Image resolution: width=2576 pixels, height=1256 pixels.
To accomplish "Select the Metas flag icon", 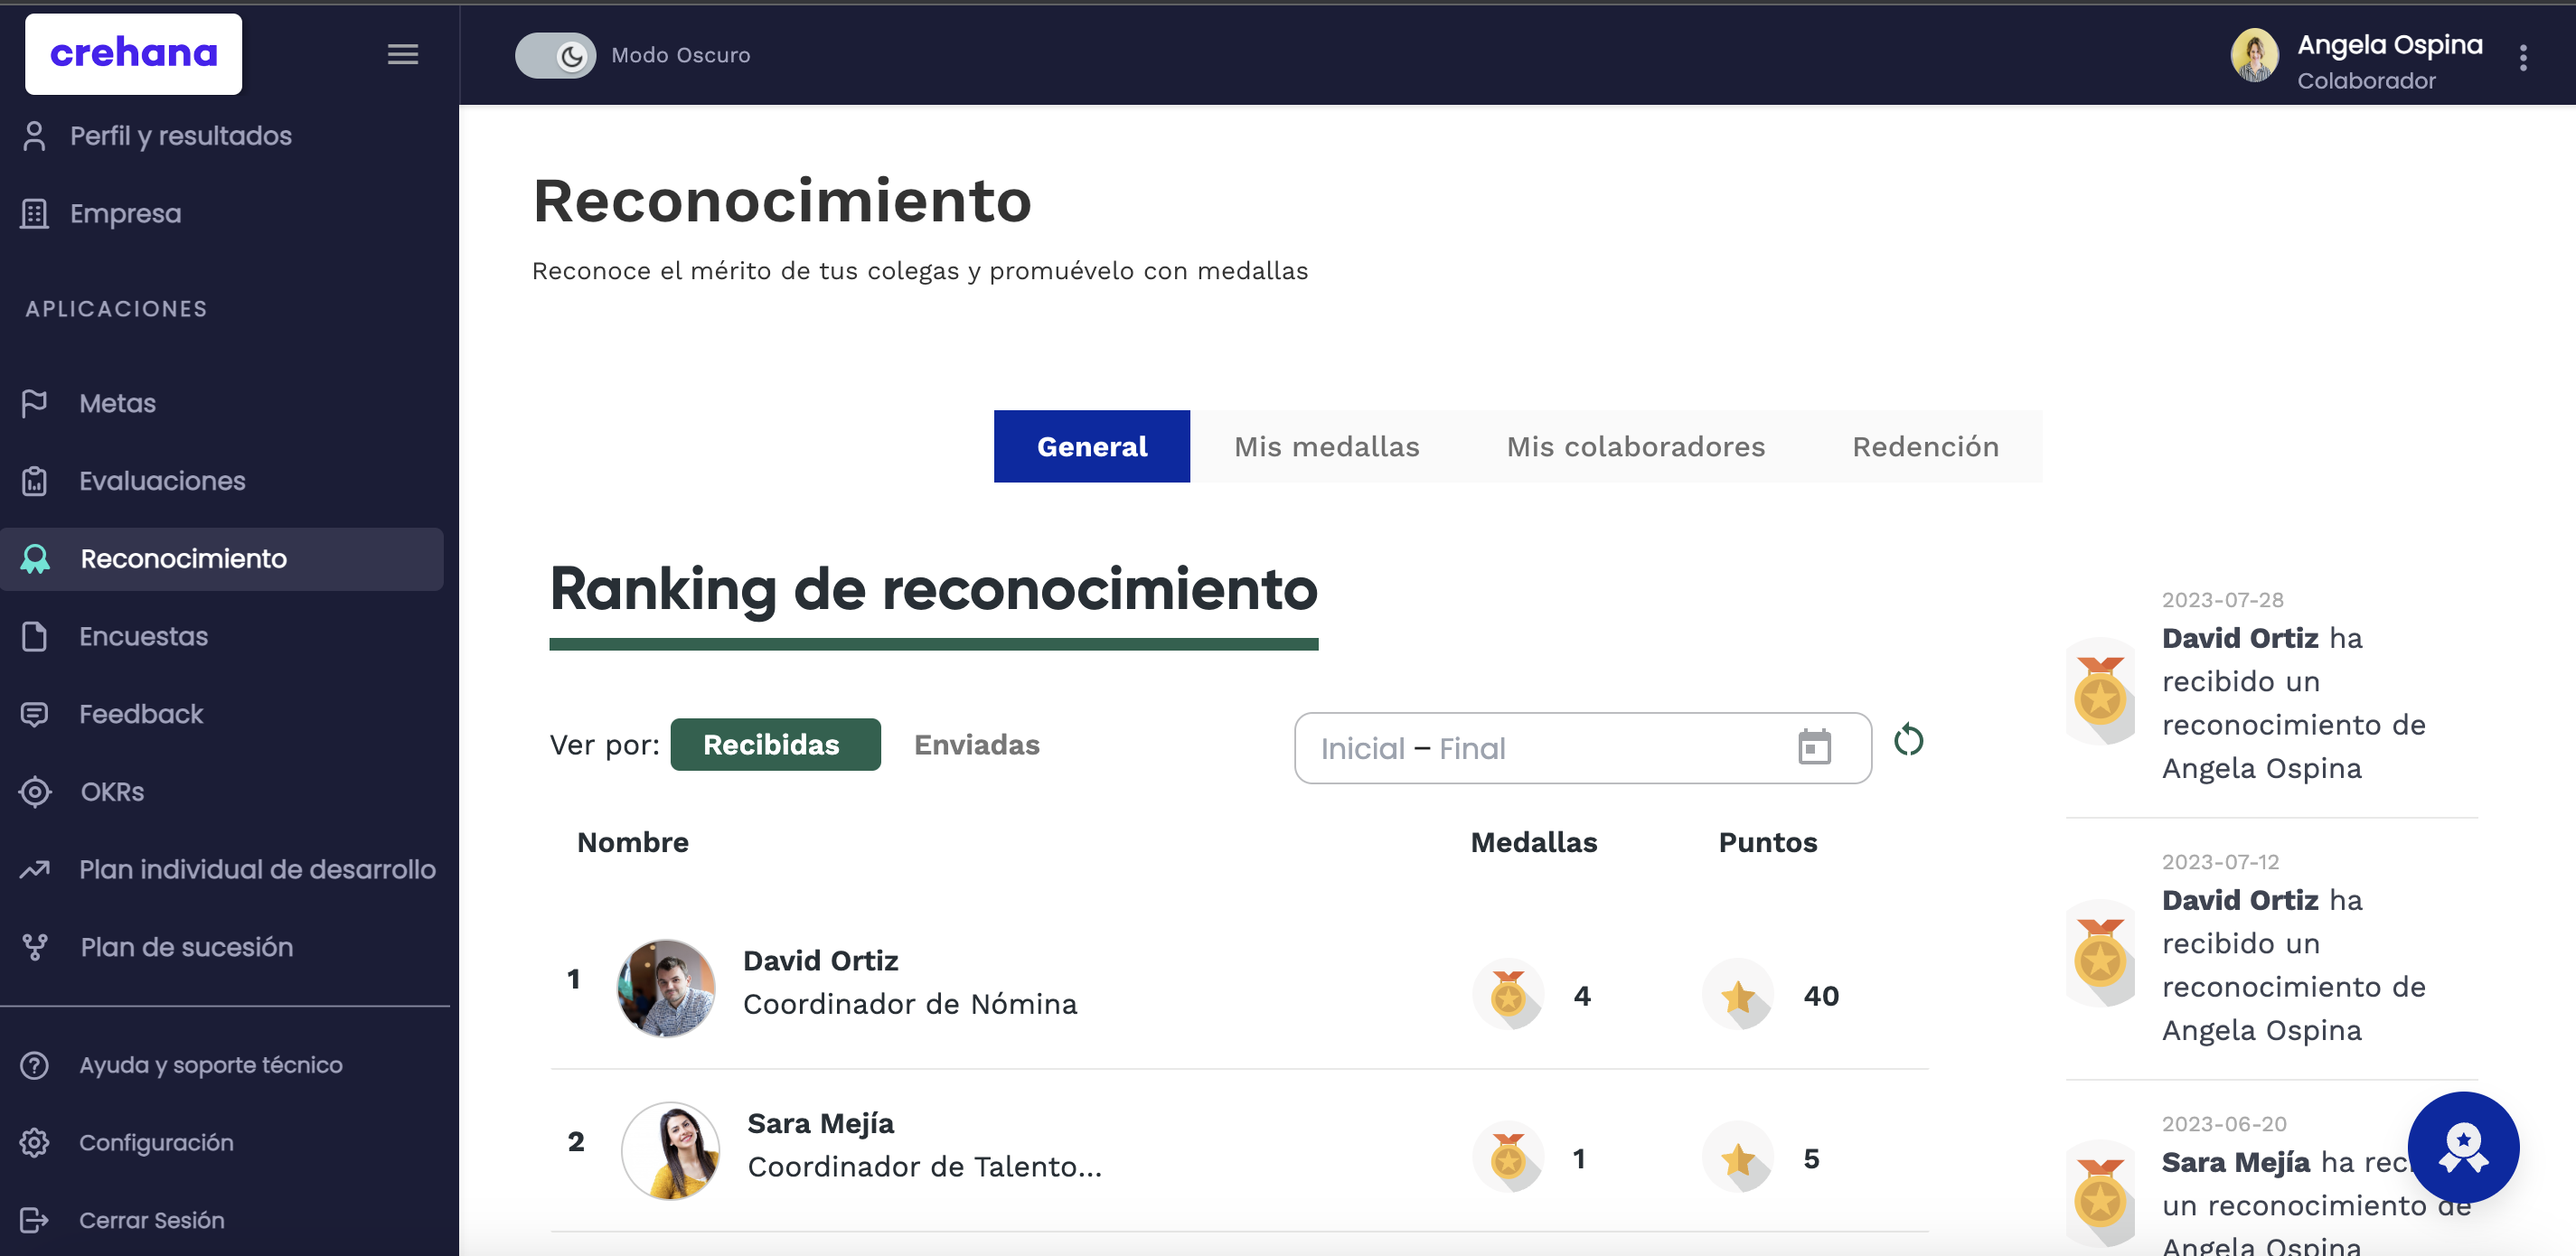I will tap(35, 402).
